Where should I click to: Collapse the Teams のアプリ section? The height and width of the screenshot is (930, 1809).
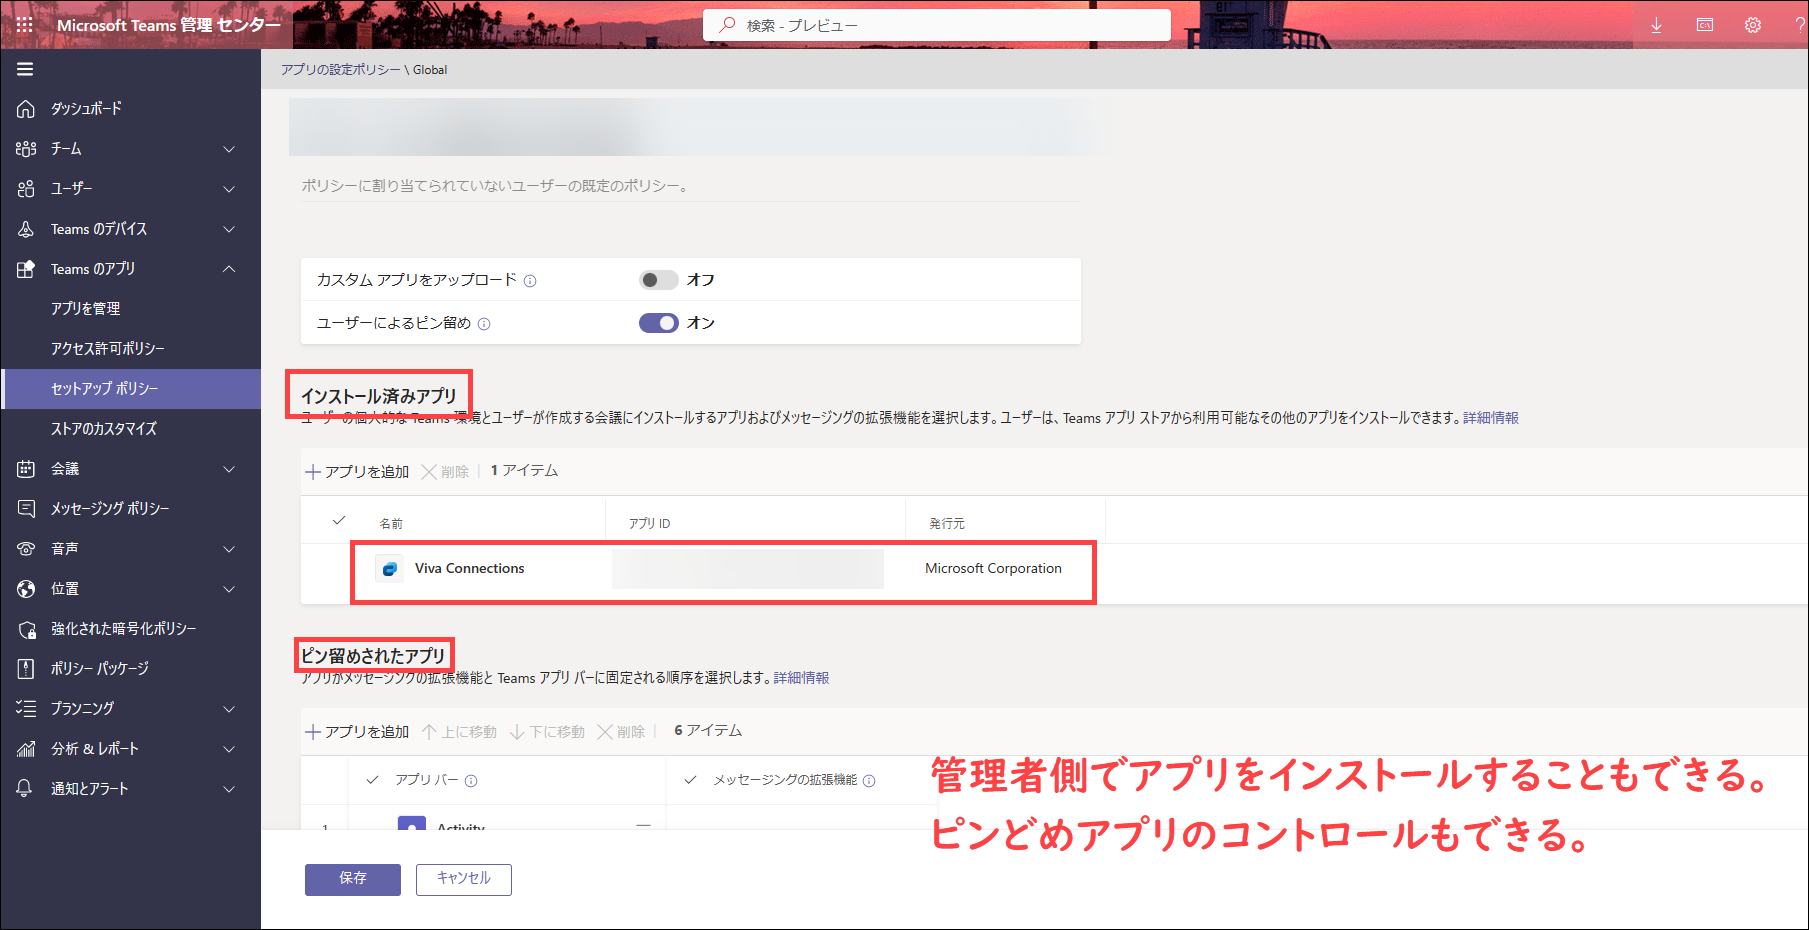coord(229,269)
